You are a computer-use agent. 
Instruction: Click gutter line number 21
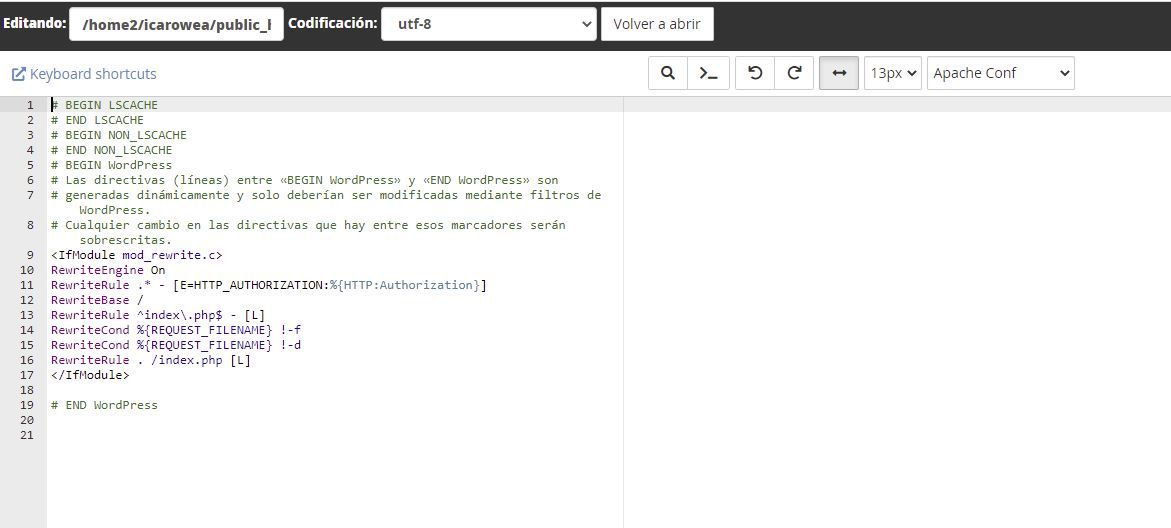tap(27, 435)
